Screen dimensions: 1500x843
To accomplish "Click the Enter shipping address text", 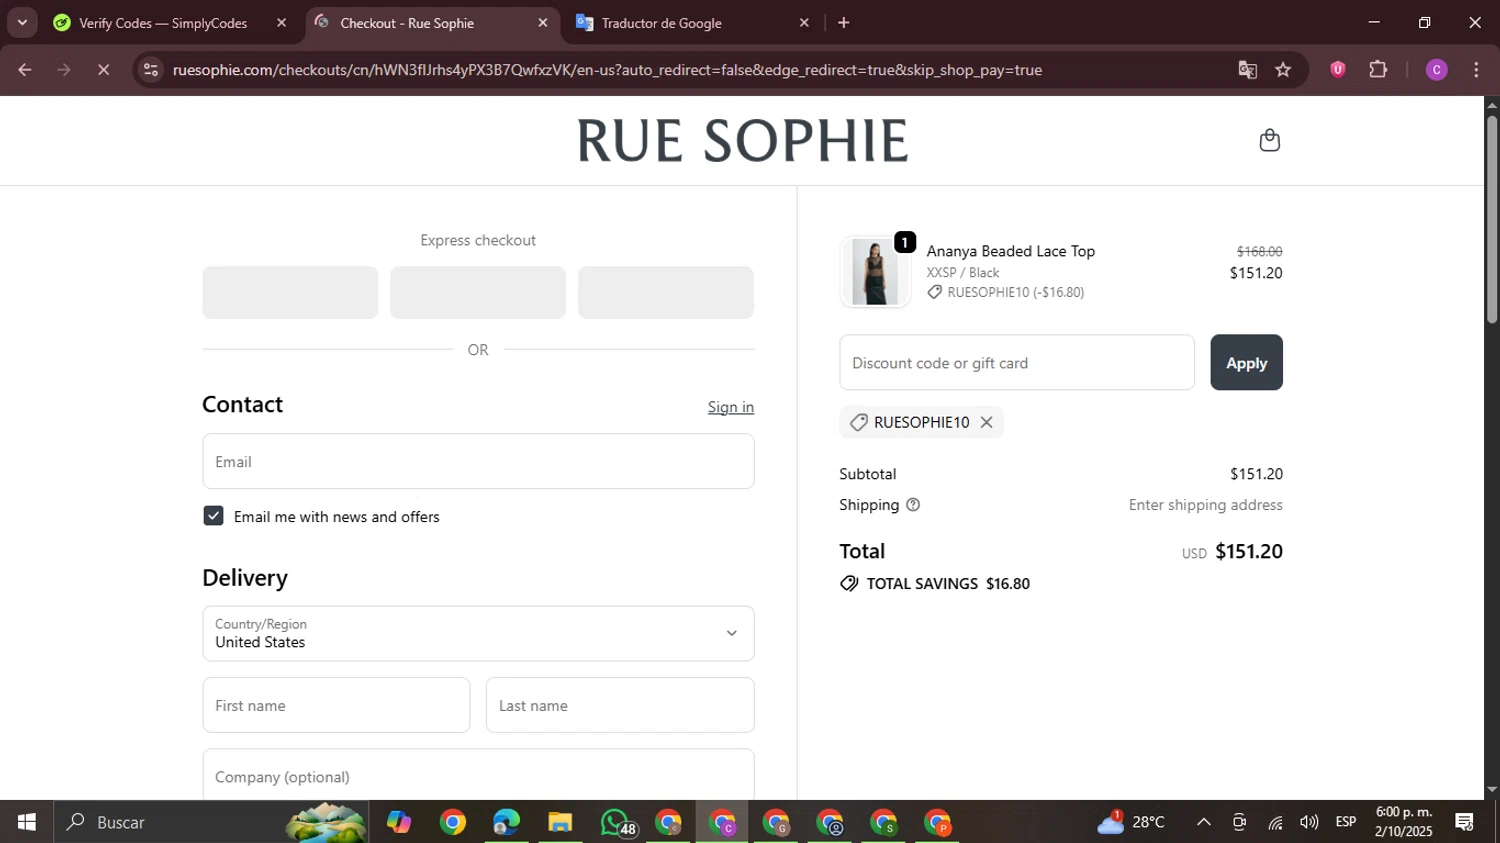I will click(1205, 505).
